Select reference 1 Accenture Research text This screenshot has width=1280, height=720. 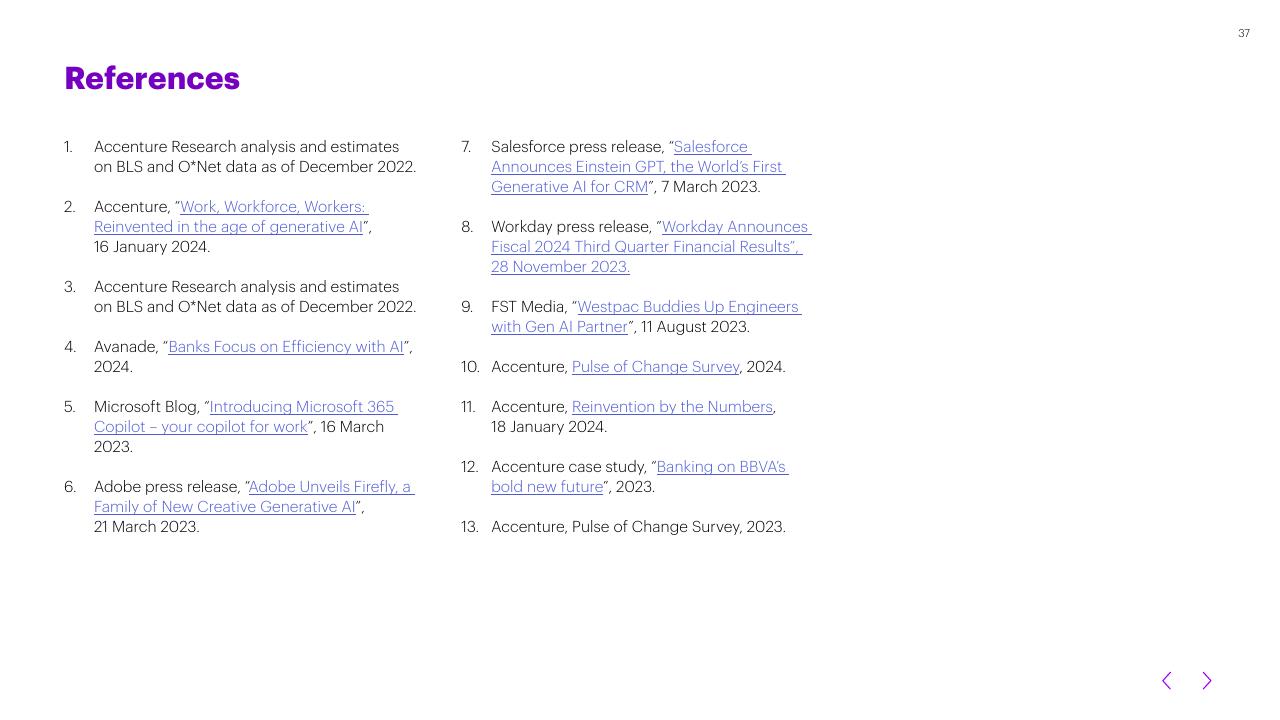tap(255, 157)
